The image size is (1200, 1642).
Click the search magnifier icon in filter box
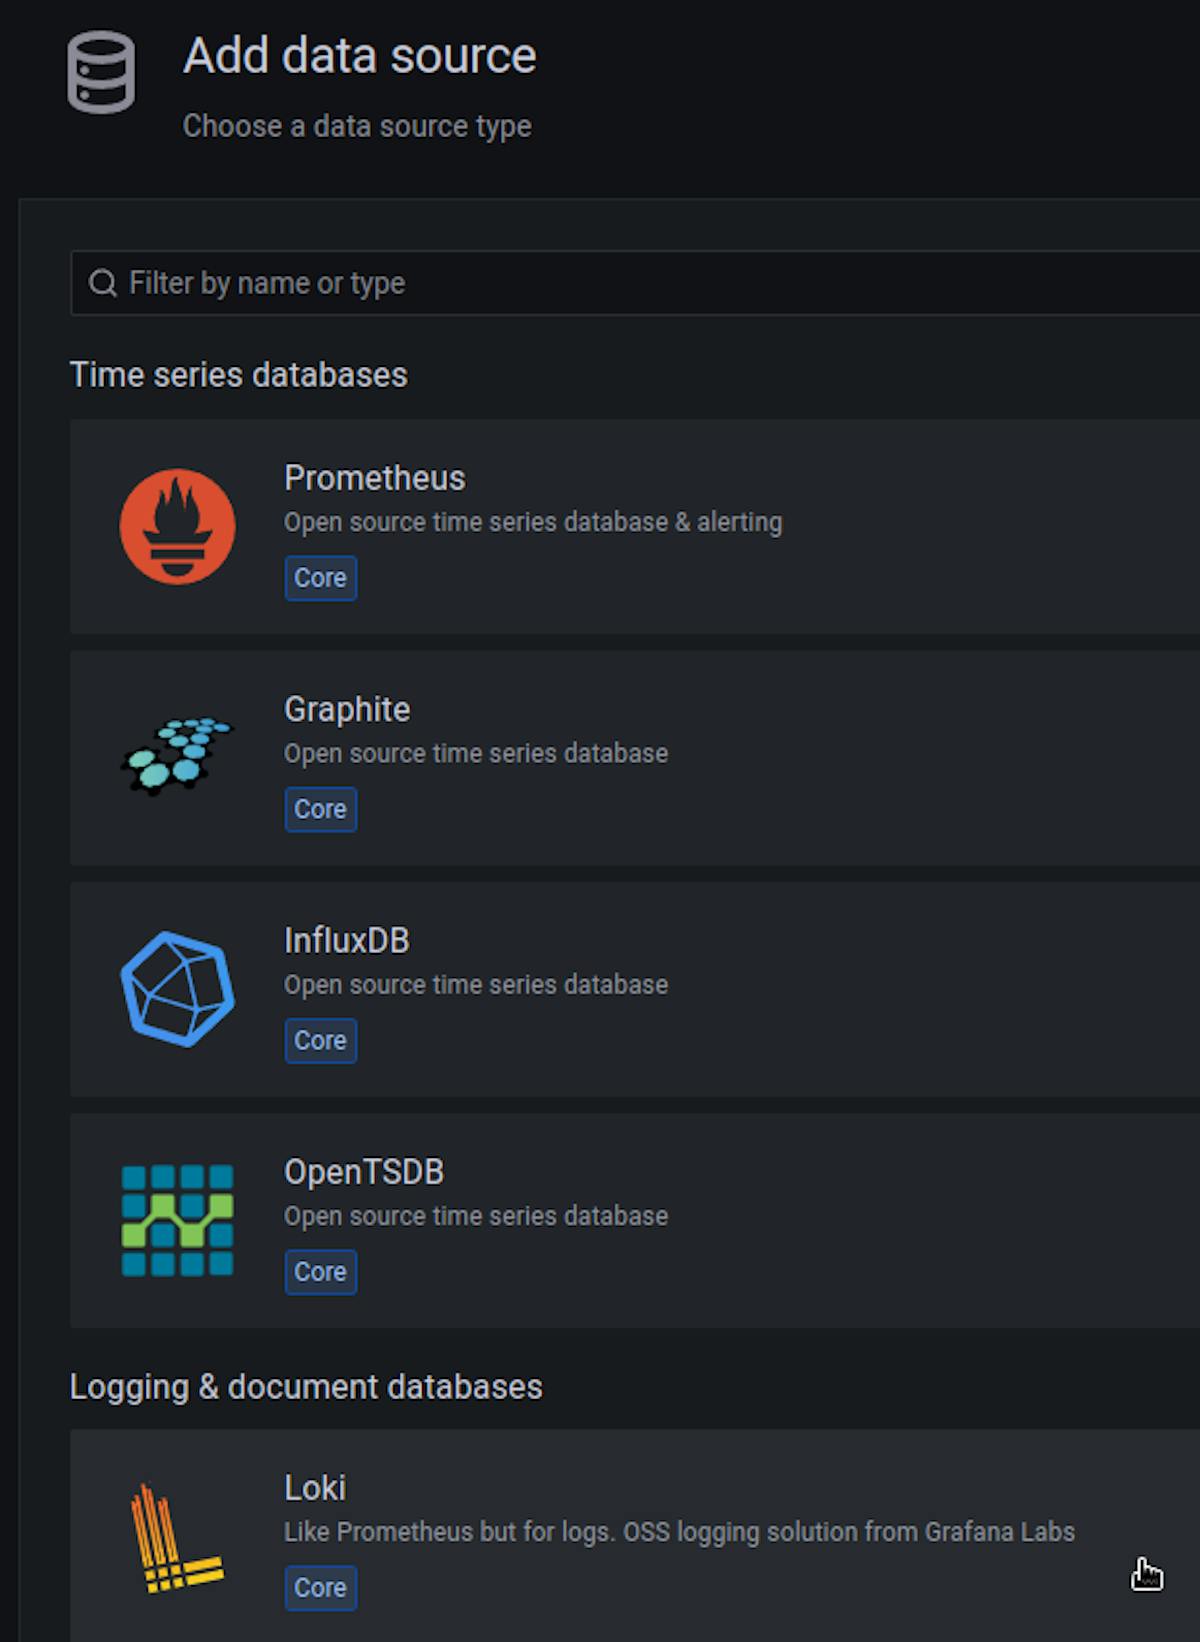[x=102, y=283]
